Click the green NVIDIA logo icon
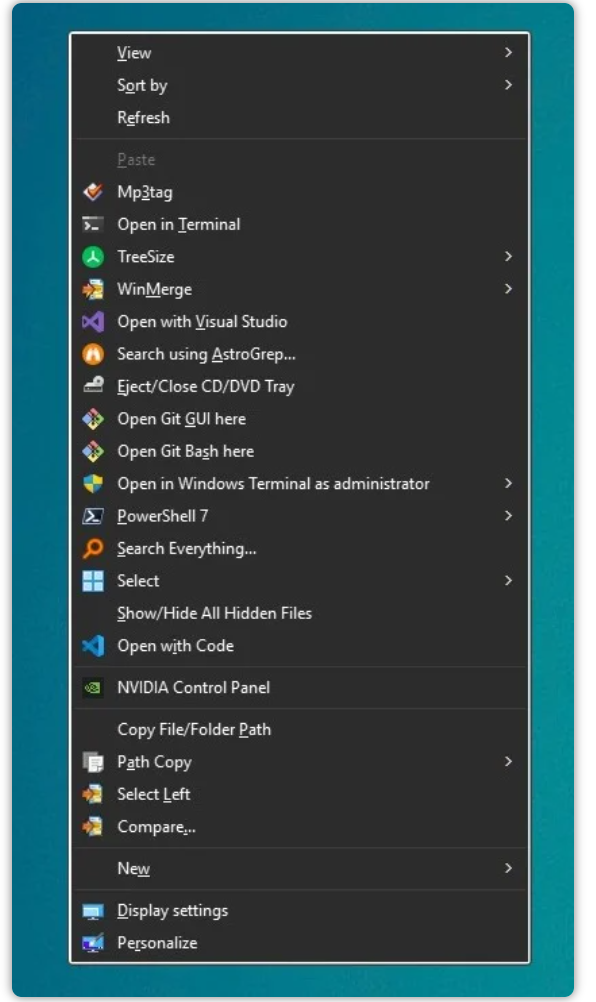The image size is (596, 1002). (93, 688)
